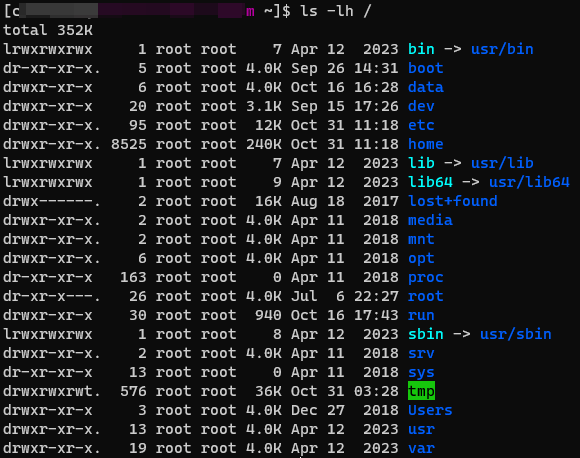Click the home directory entry
Viewport: 580px width, 458px height.
point(425,144)
